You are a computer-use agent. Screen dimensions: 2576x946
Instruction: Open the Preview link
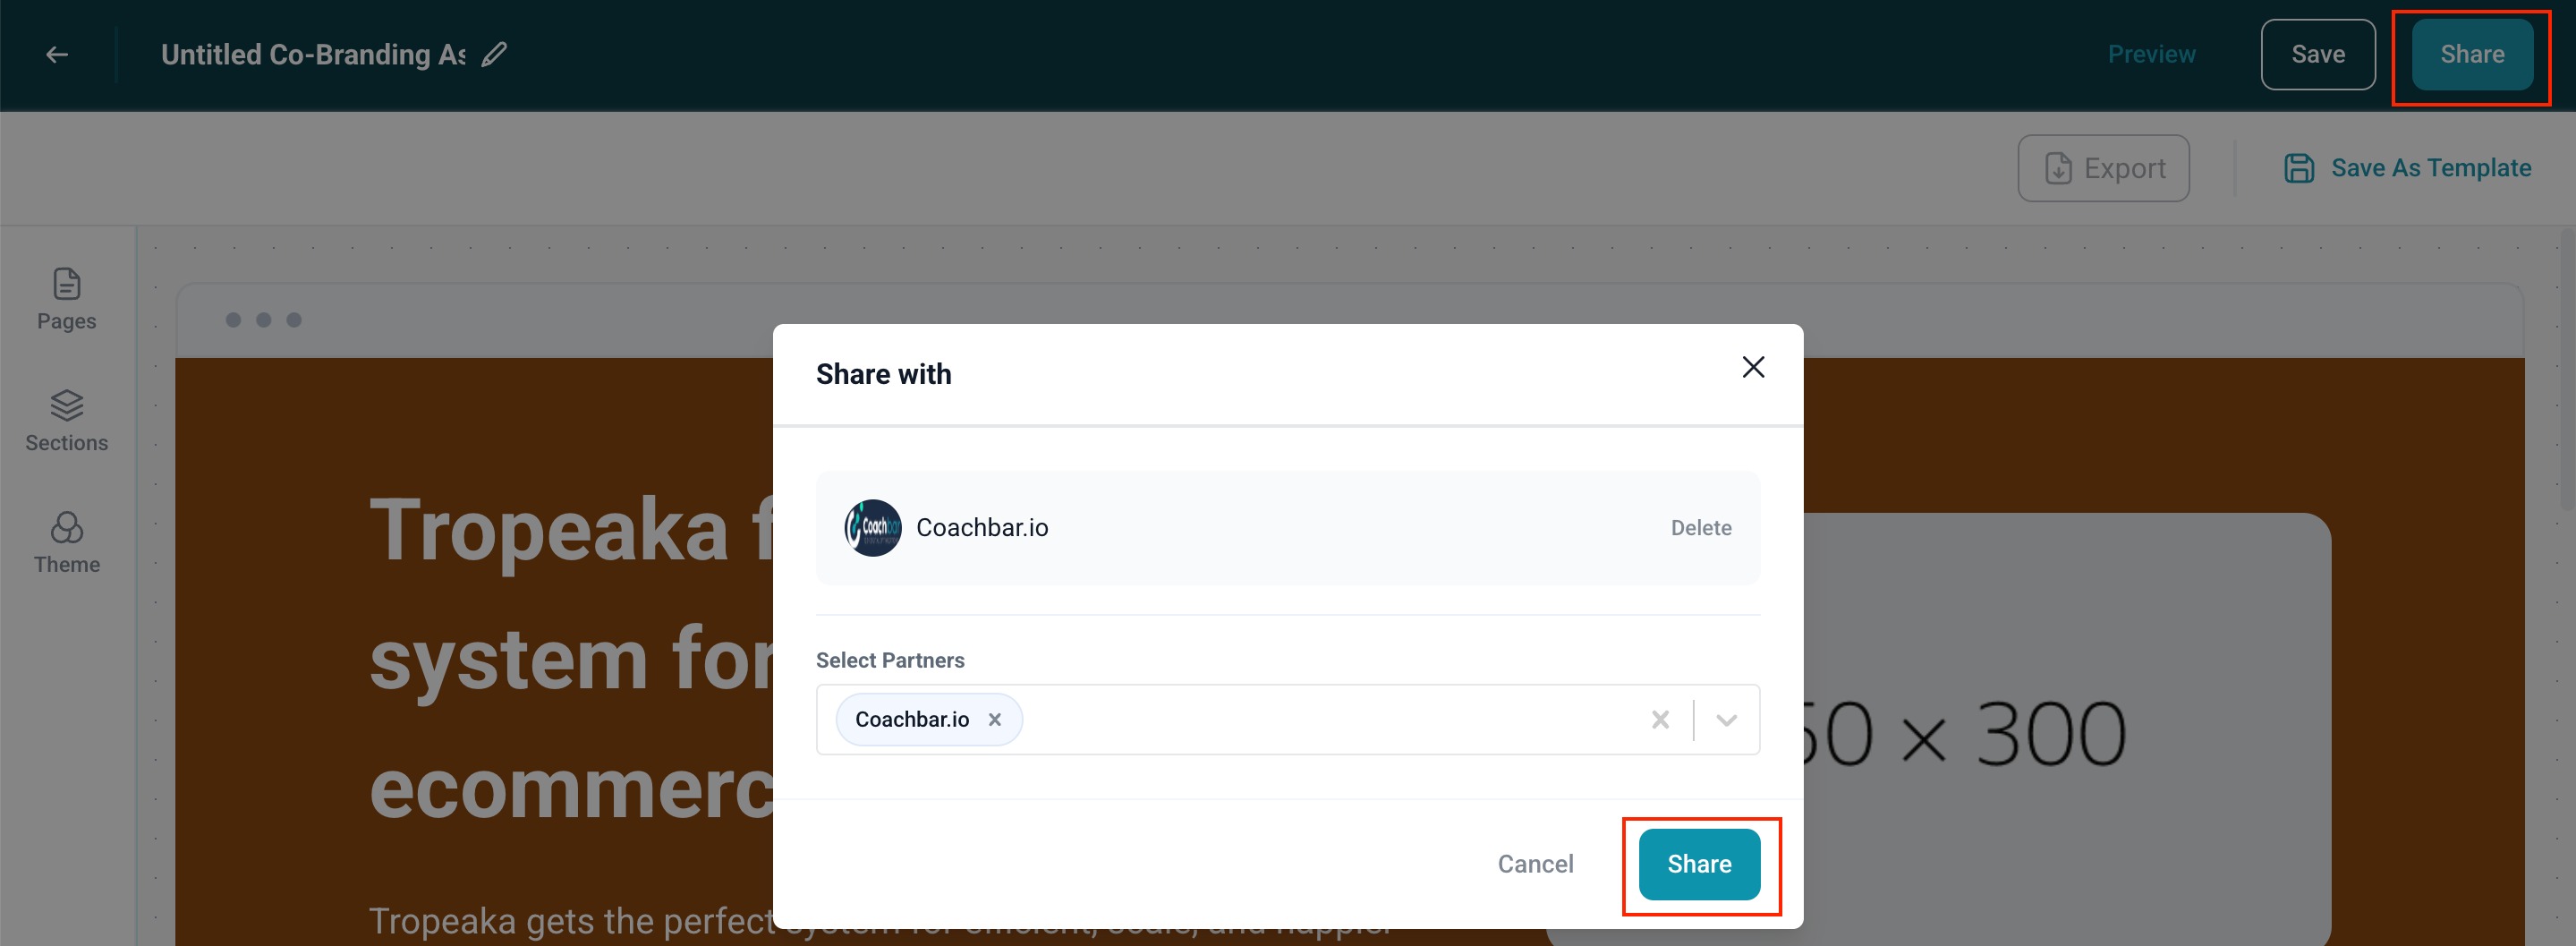2151,55
